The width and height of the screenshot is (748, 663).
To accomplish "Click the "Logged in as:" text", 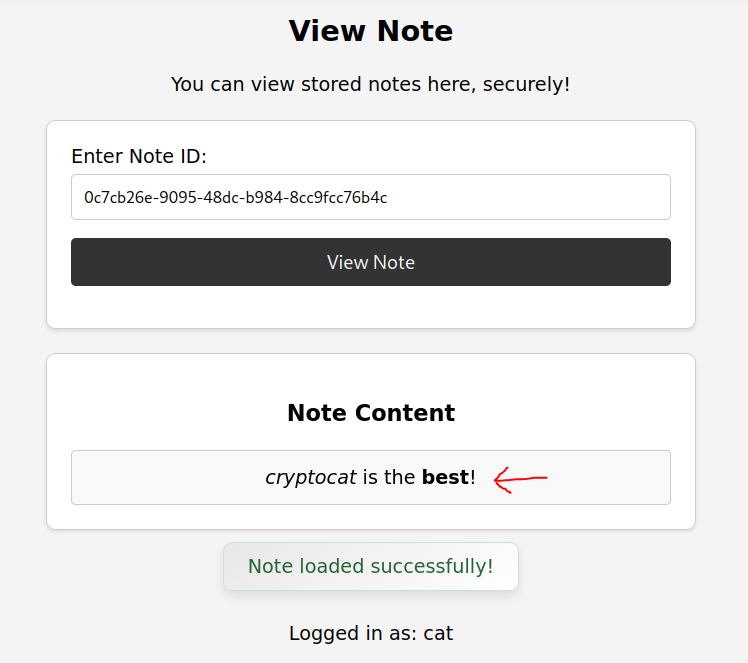I will click(353, 633).
